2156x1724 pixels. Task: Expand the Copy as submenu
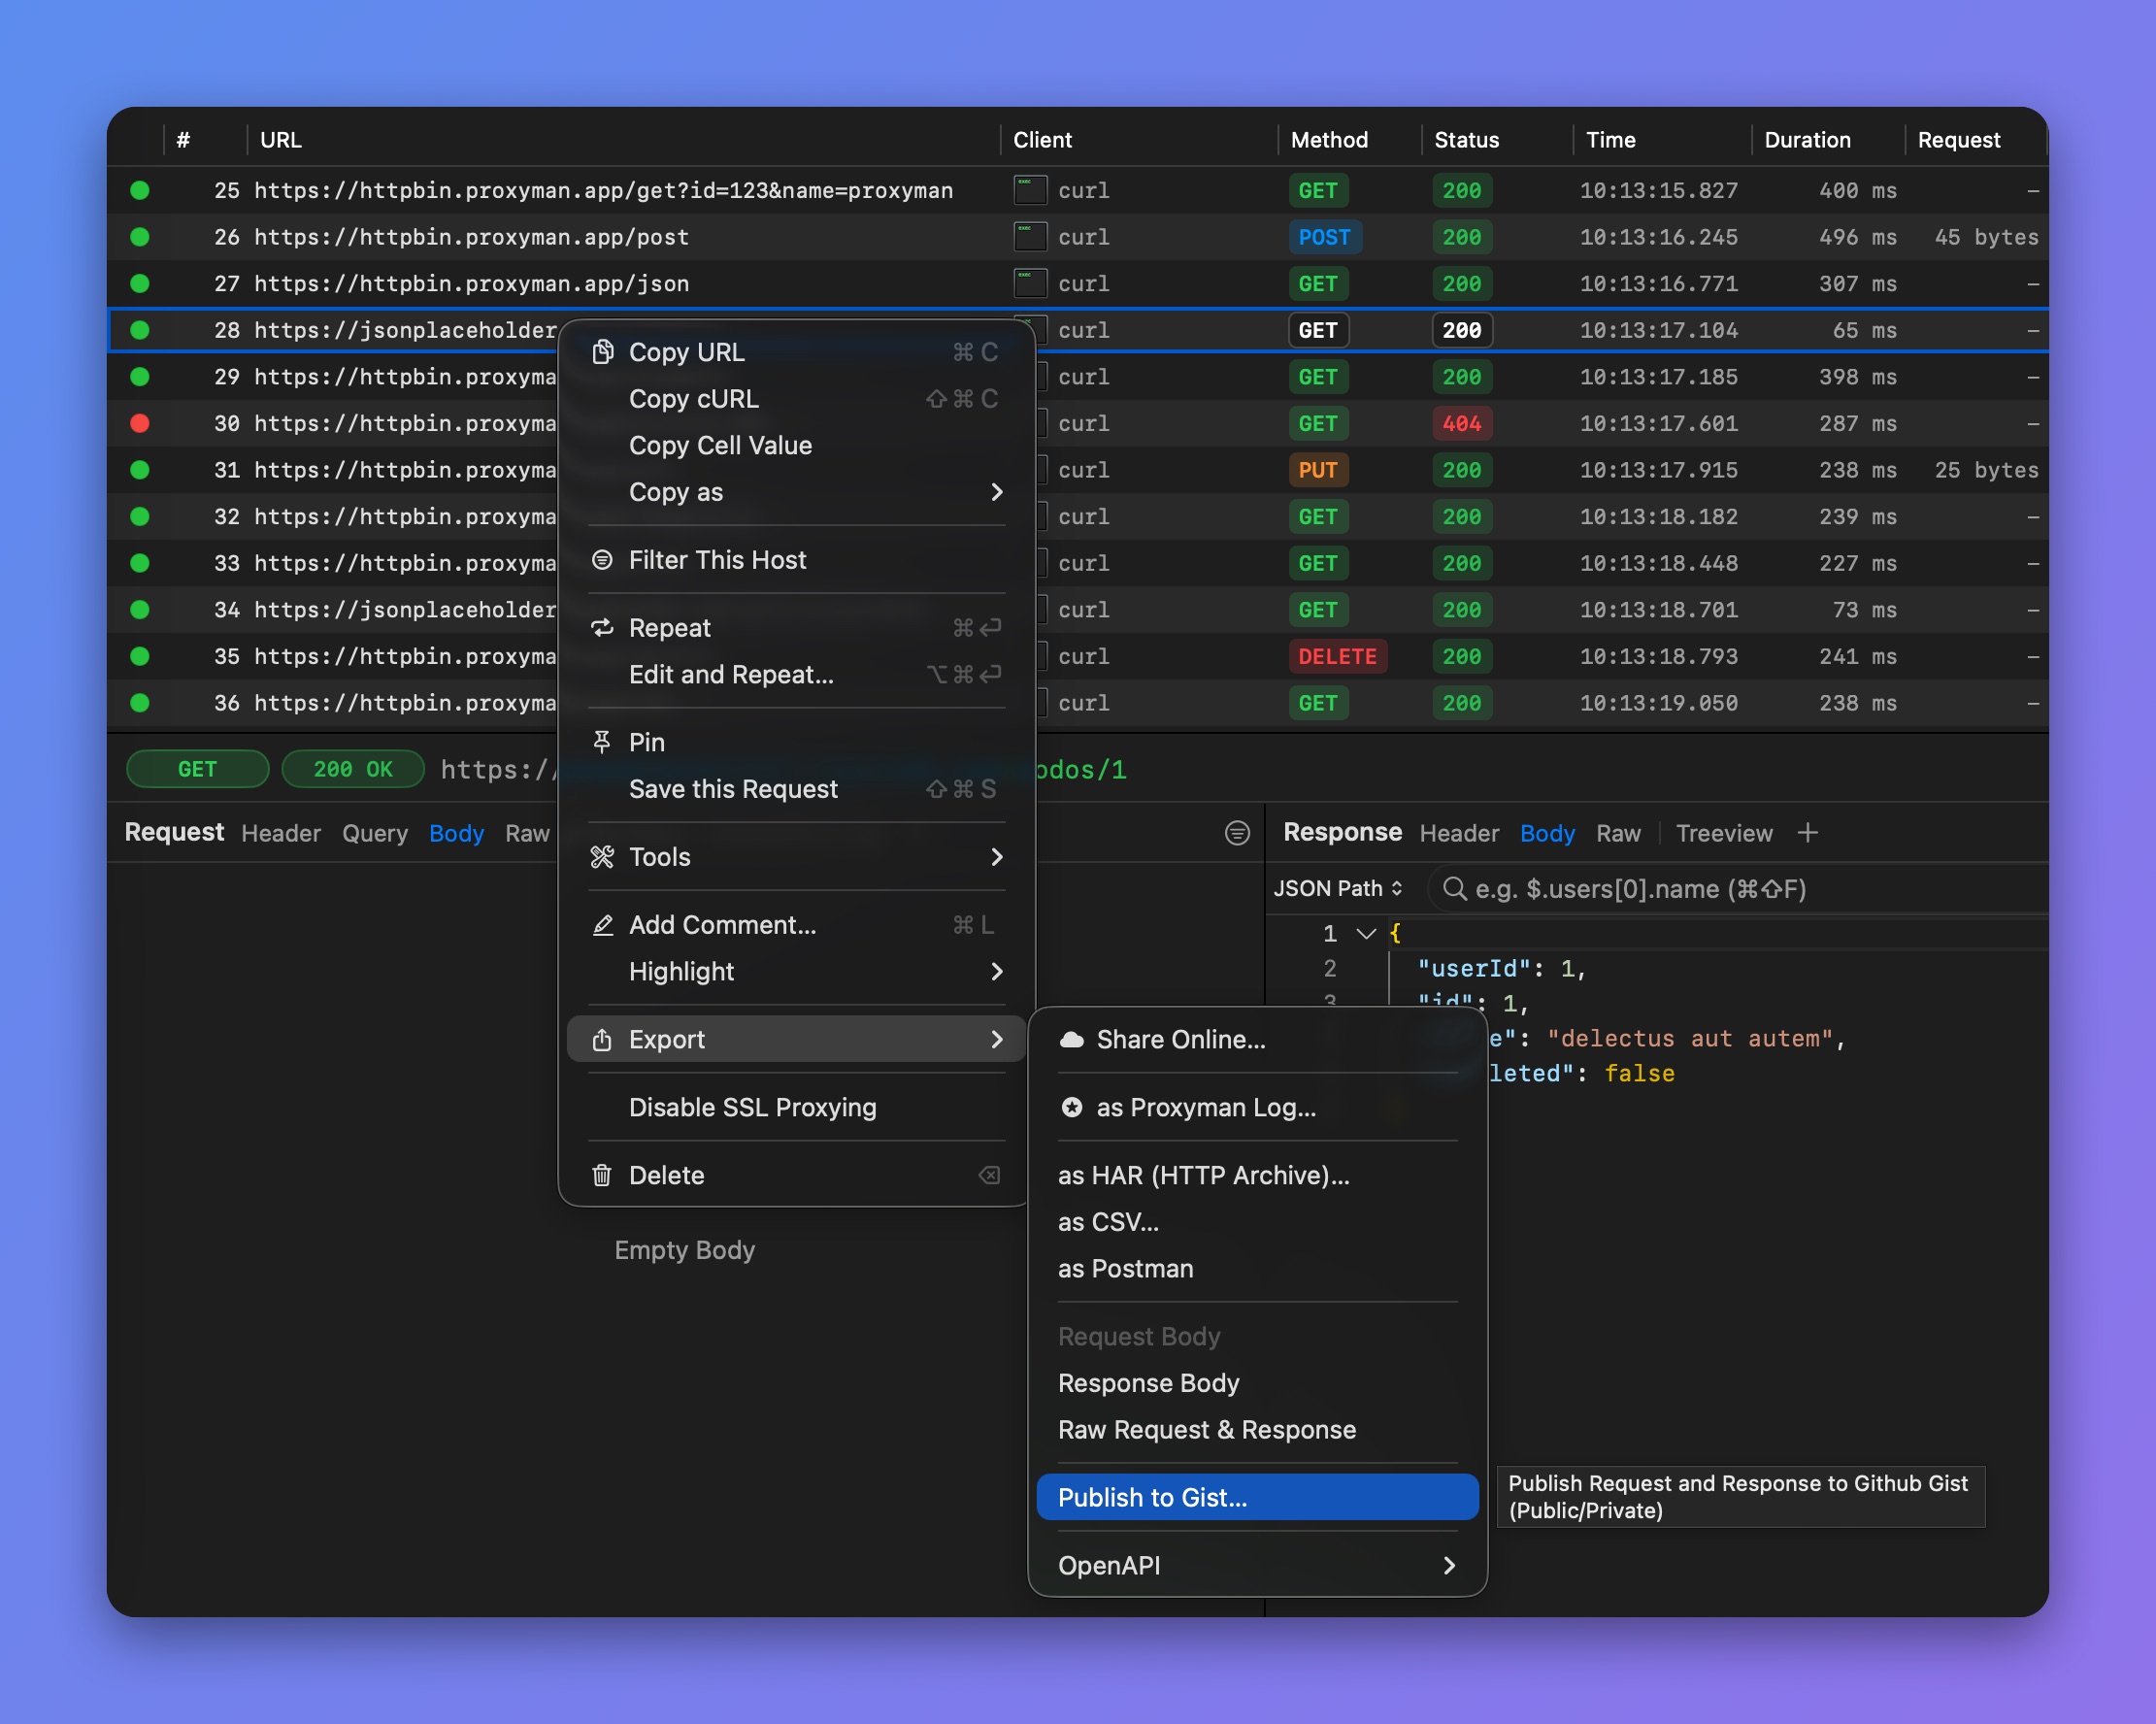tap(796, 492)
